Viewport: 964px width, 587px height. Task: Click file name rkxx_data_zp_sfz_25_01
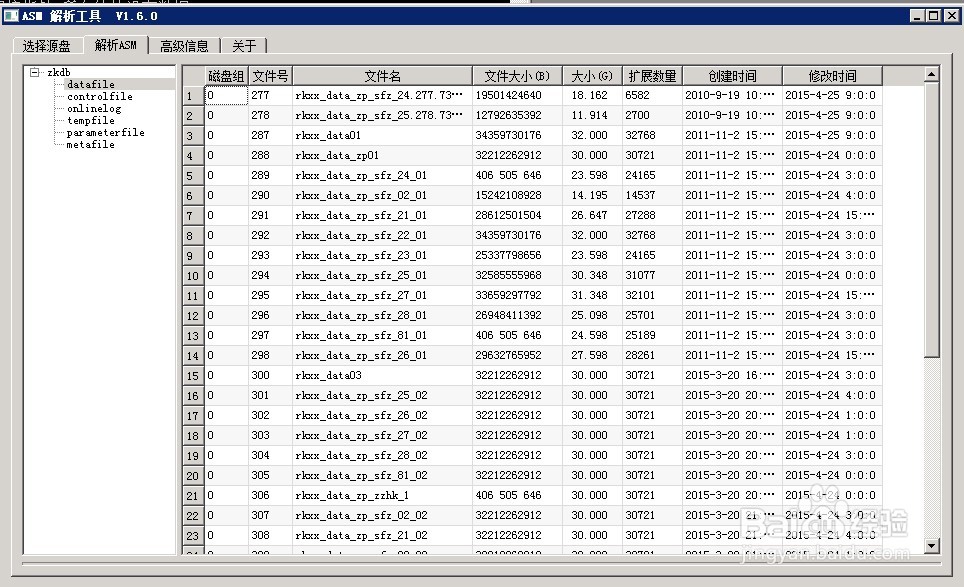click(361, 275)
